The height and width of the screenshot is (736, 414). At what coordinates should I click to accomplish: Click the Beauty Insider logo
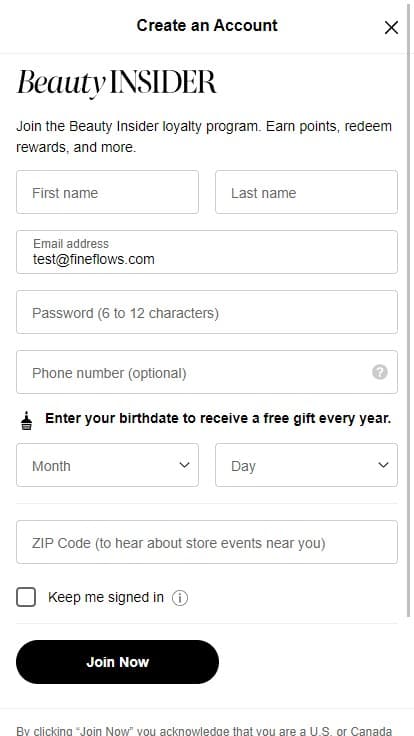116,83
